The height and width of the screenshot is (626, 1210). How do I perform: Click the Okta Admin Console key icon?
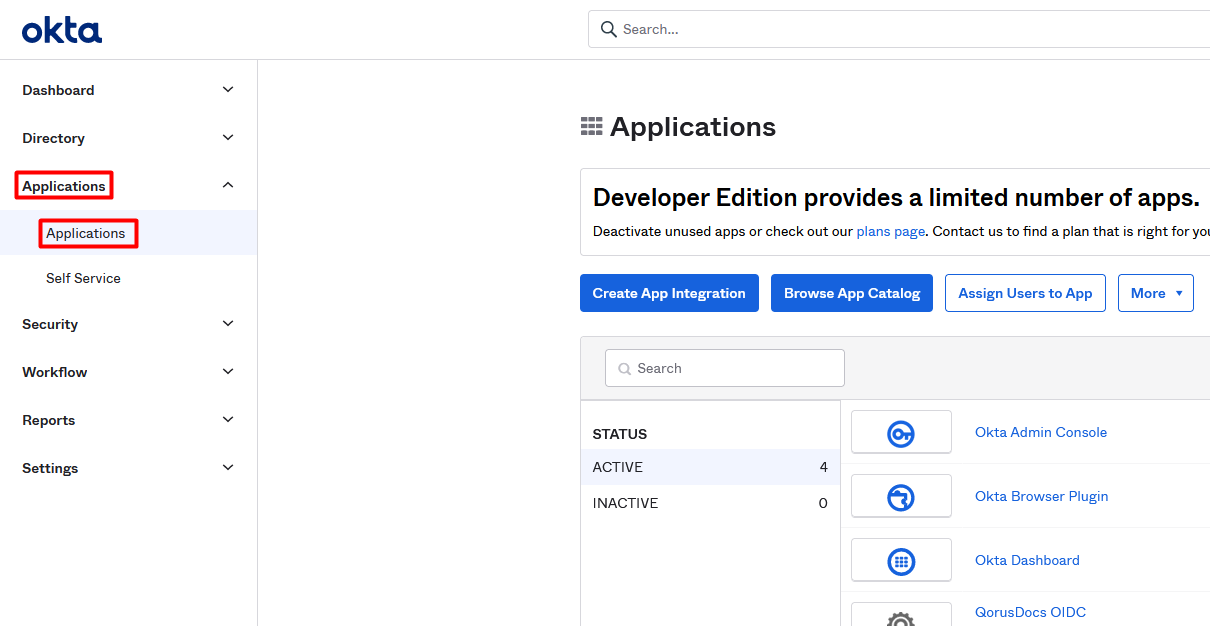tap(901, 433)
